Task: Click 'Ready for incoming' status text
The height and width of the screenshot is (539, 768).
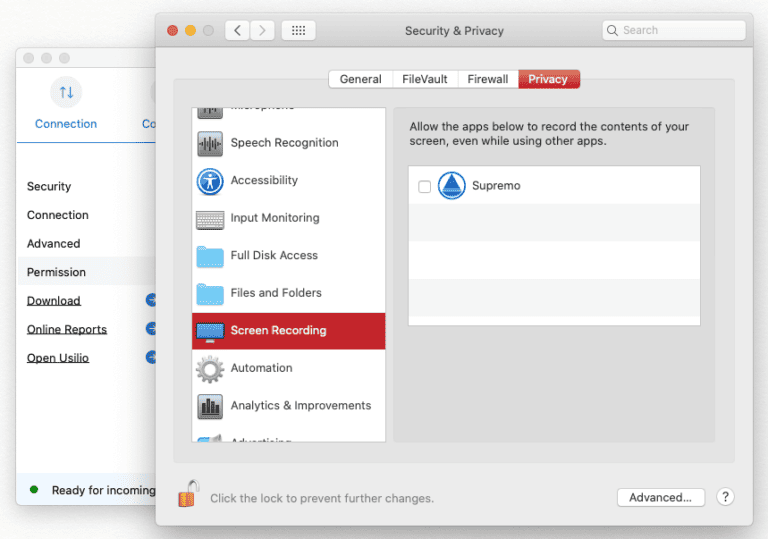Action: click(x=103, y=490)
